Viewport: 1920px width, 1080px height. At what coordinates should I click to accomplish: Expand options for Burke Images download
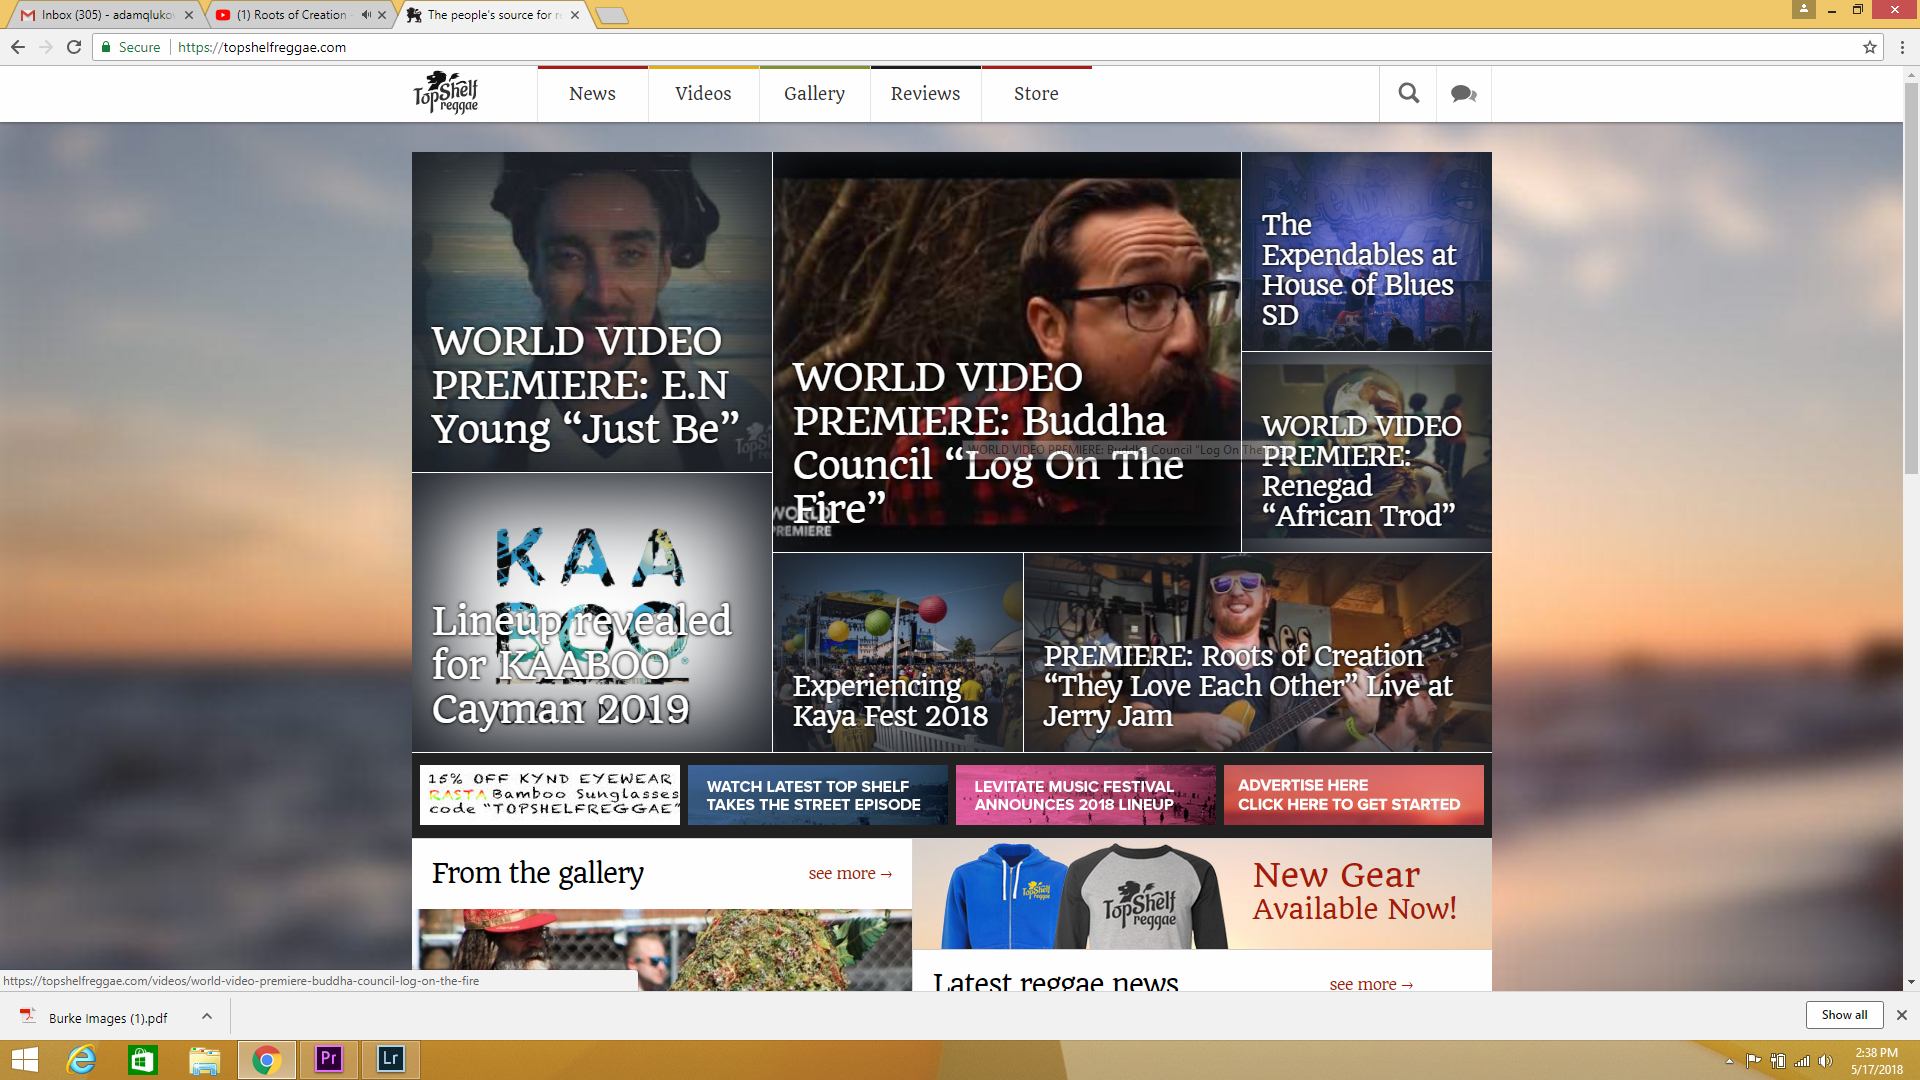pos(207,1017)
